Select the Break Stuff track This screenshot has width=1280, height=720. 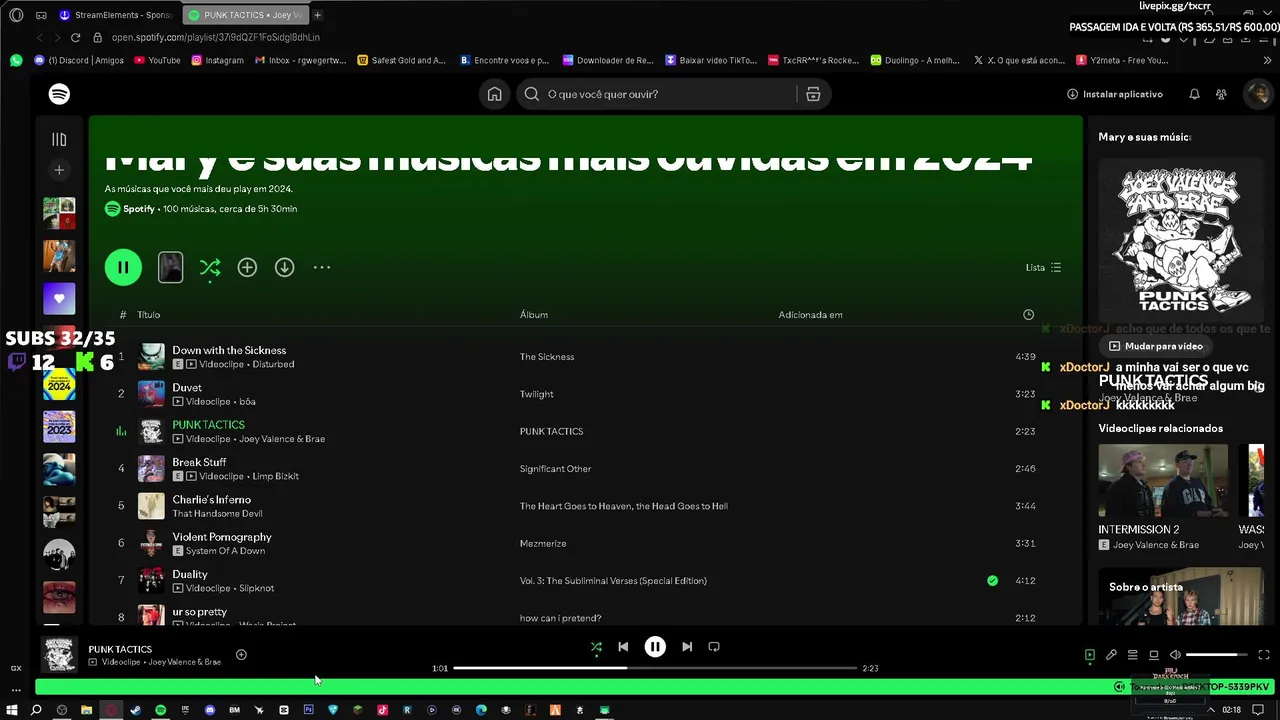point(199,462)
